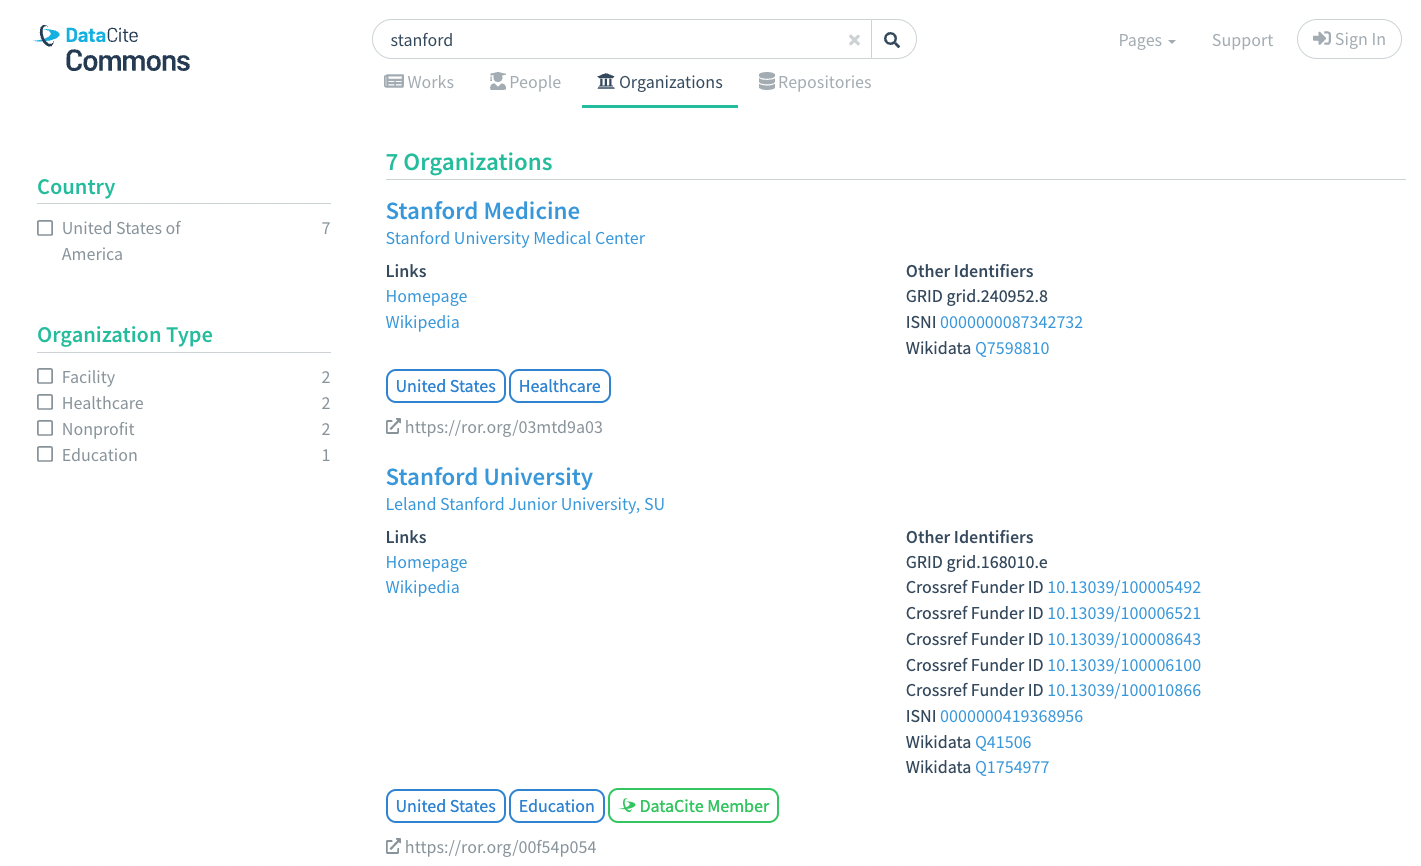Click the United States tag under Stanford Medicine

tap(446, 386)
